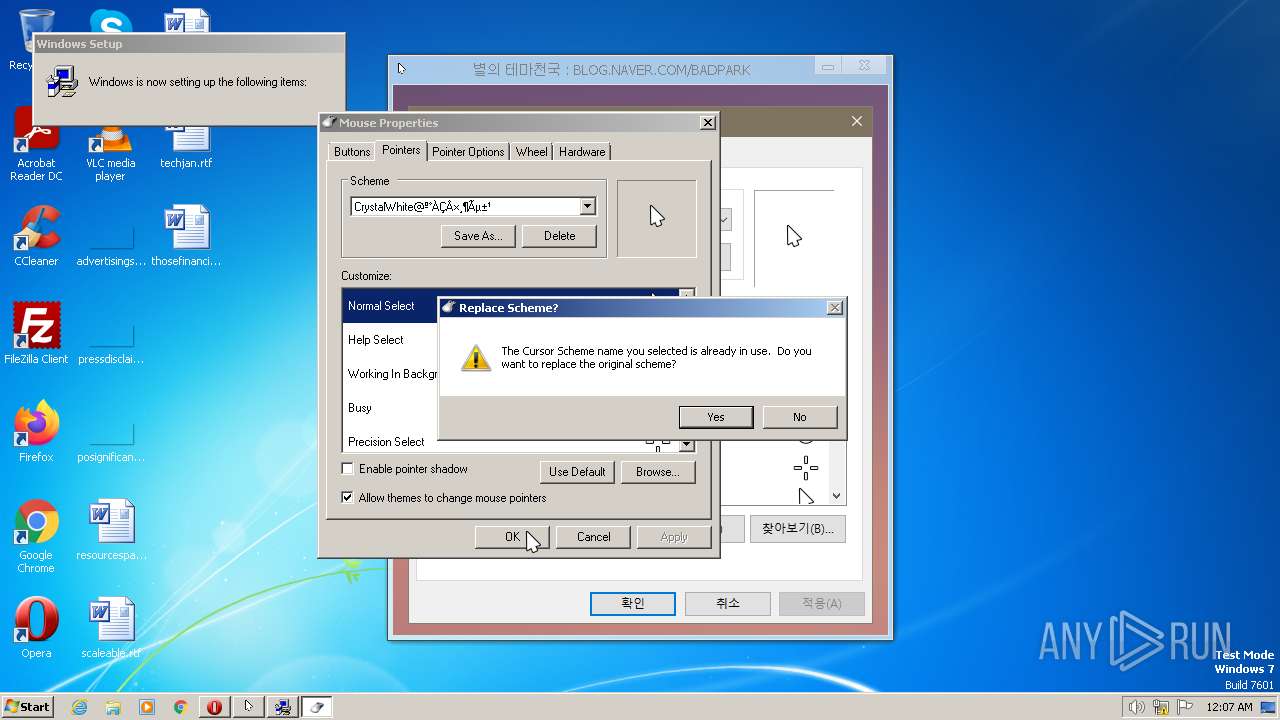1280x720 pixels.
Task: Enable pointer shadow checkbox
Action: [x=348, y=469]
